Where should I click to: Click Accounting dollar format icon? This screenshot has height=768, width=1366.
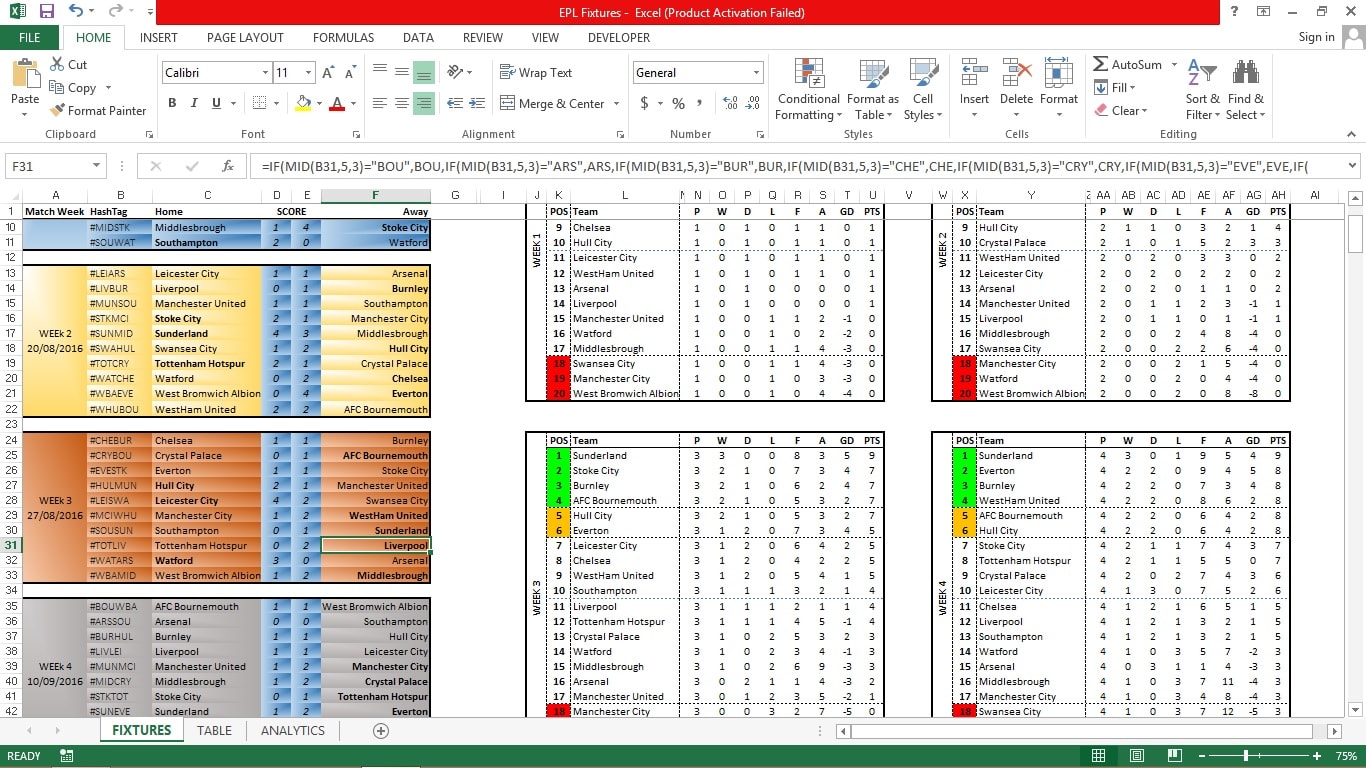pyautogui.click(x=644, y=103)
